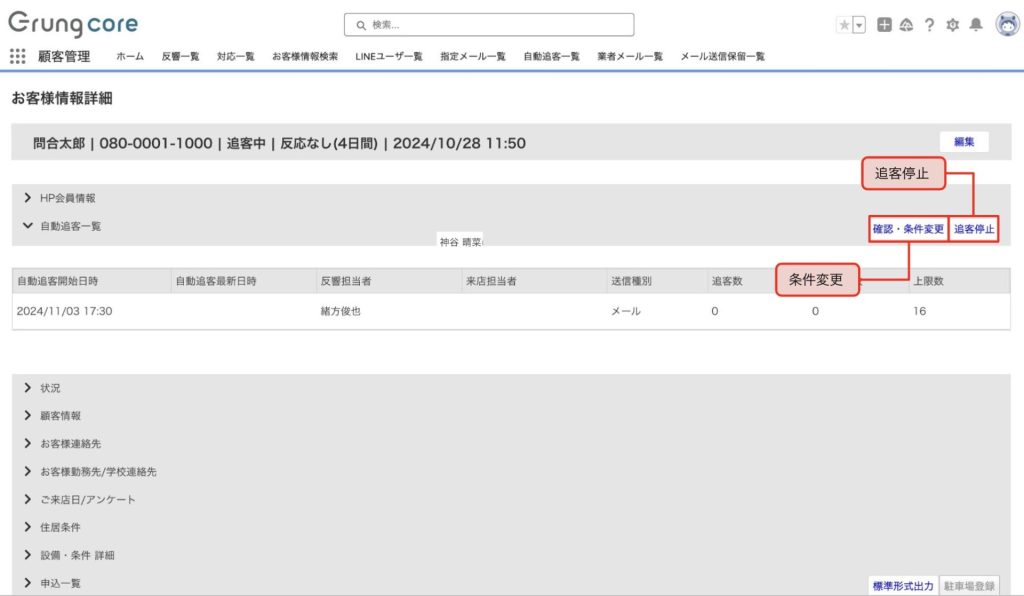1024x596 pixels.
Task: Open the app launcher grid icon
Action: point(17,56)
